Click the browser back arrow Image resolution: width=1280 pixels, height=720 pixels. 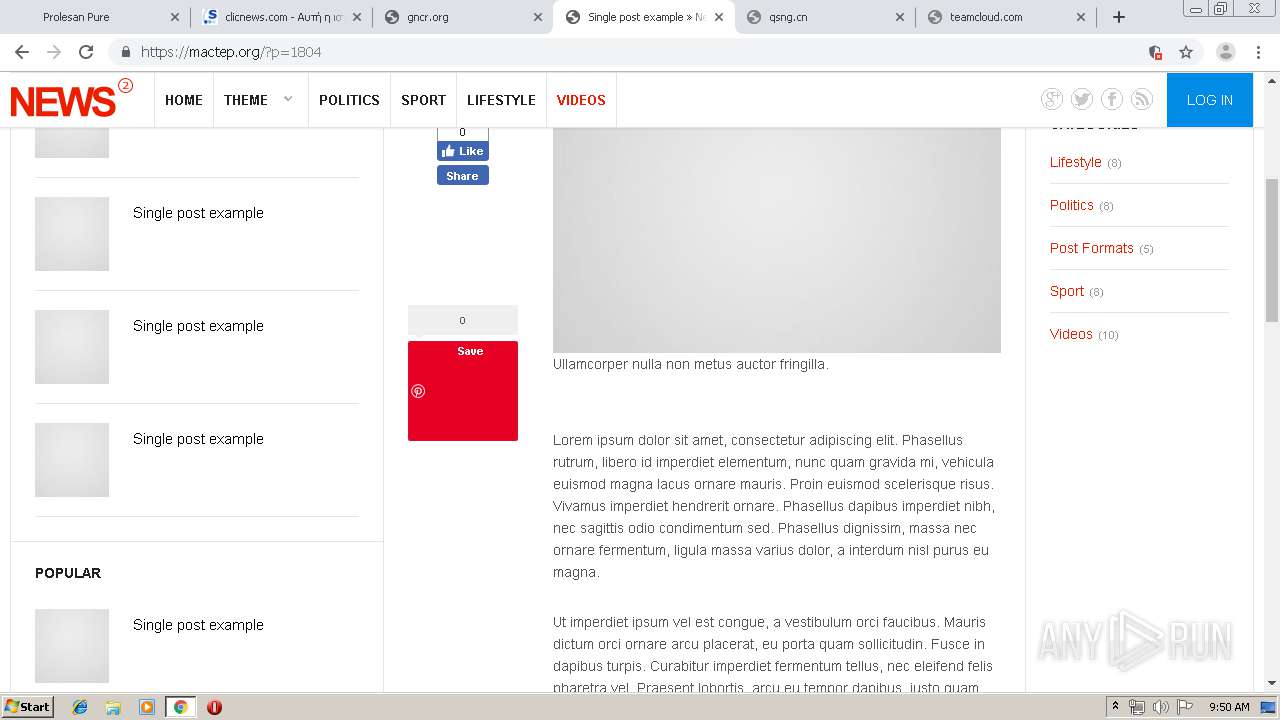(22, 52)
